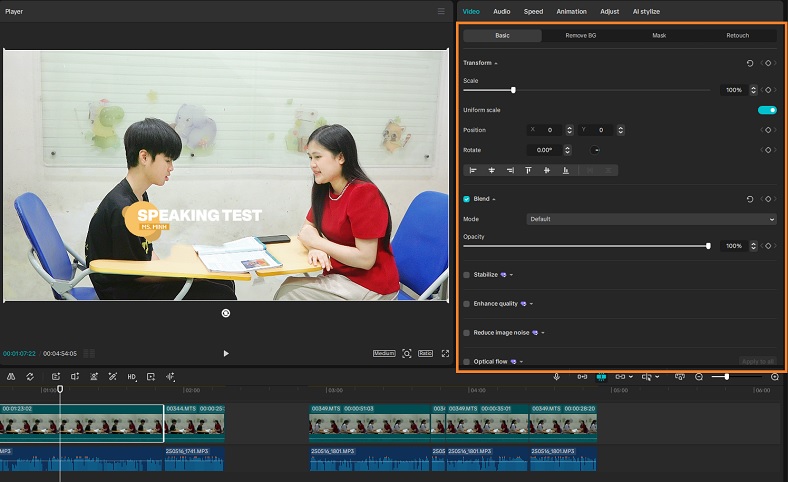Expand the Optical flow section arrow
The image size is (788, 482).
(x=521, y=362)
